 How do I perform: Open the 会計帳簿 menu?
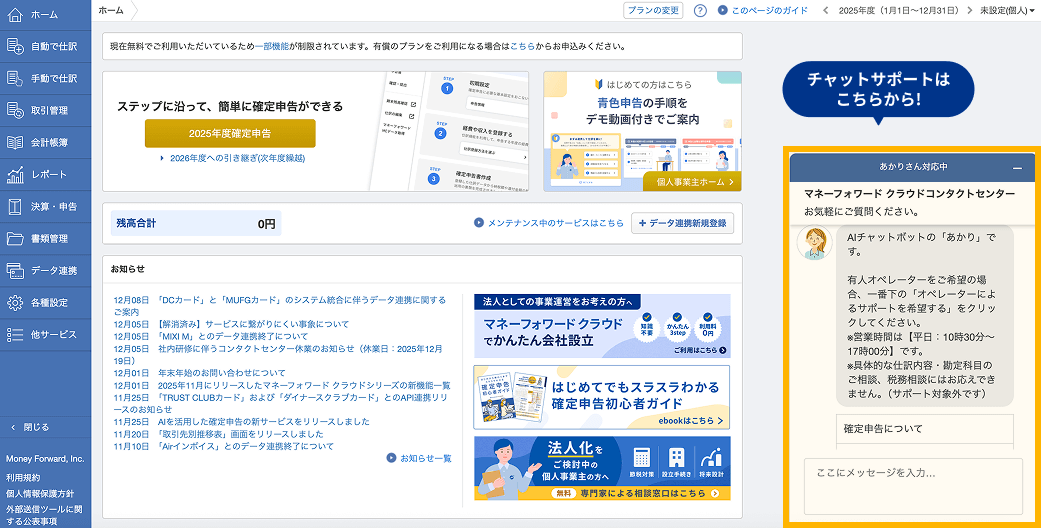pos(49,142)
